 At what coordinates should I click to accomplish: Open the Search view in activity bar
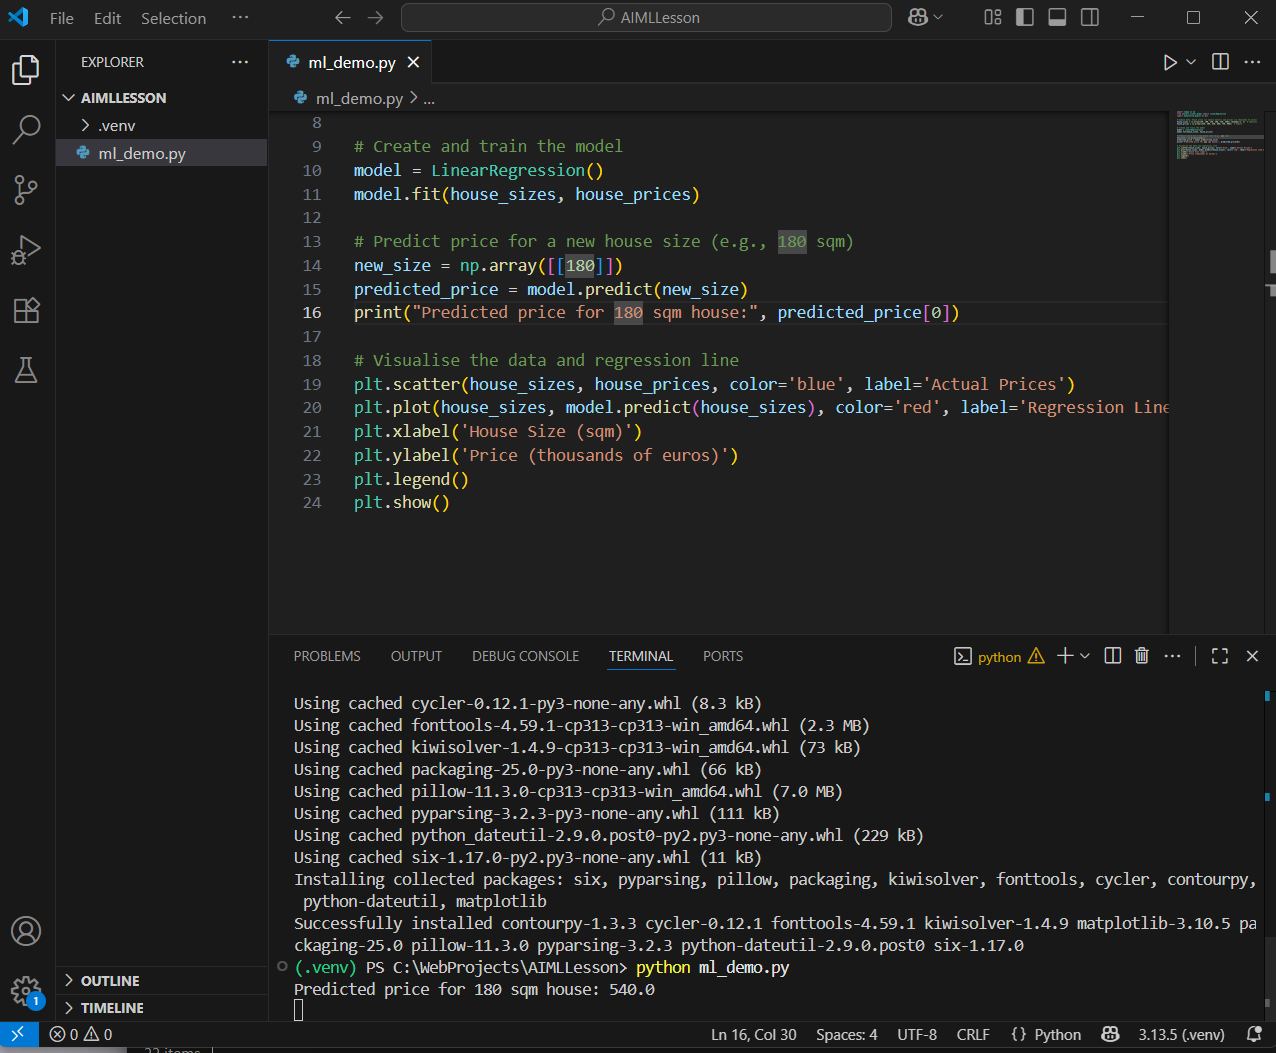pos(26,129)
